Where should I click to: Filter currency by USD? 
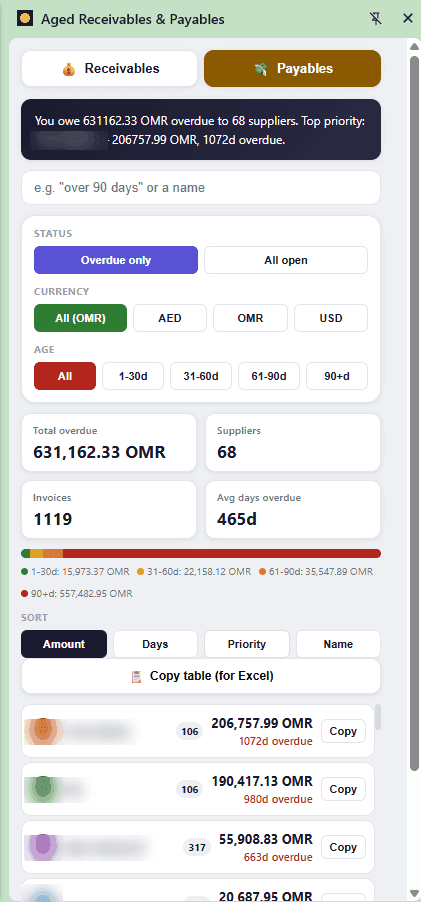click(x=331, y=318)
